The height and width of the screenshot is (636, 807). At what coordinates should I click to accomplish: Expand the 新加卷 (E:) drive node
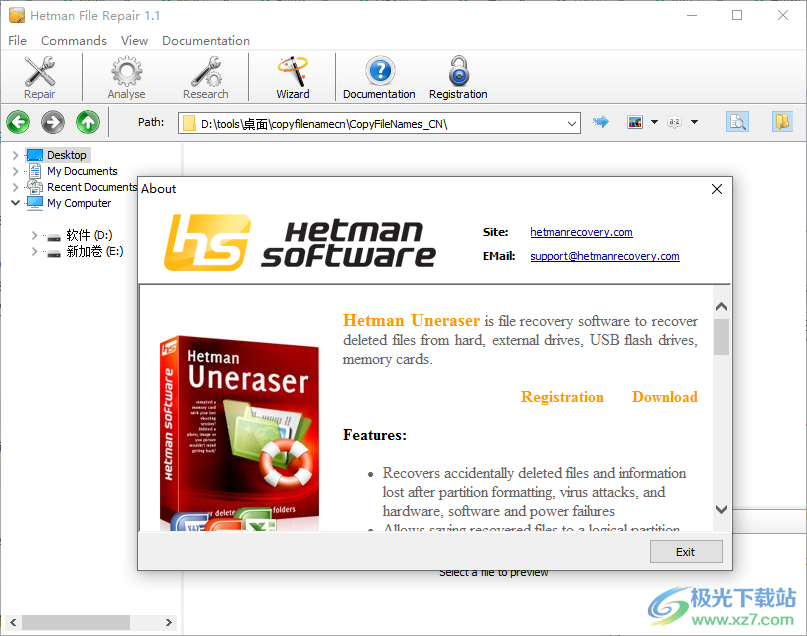(x=34, y=251)
